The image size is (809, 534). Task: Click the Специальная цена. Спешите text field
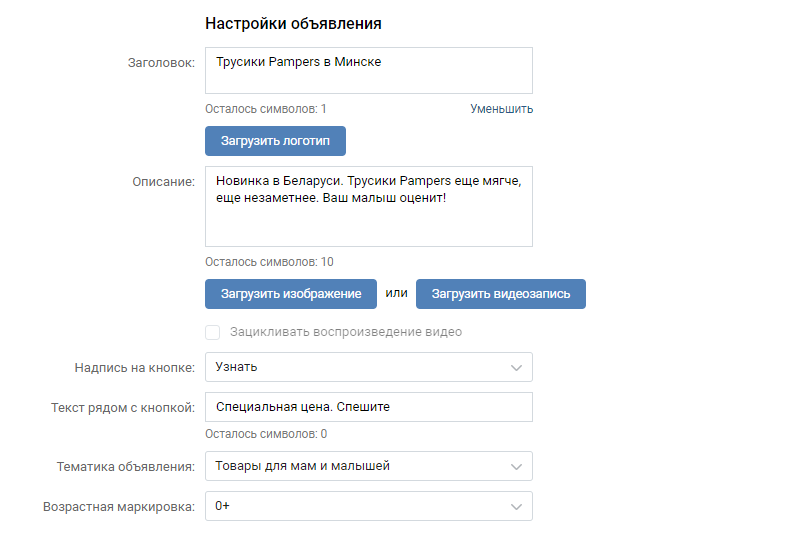(x=368, y=407)
